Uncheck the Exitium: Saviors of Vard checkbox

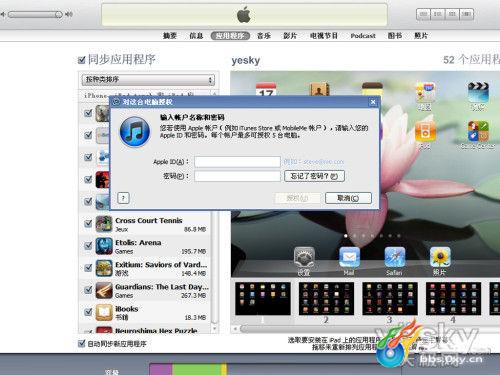tap(88, 268)
